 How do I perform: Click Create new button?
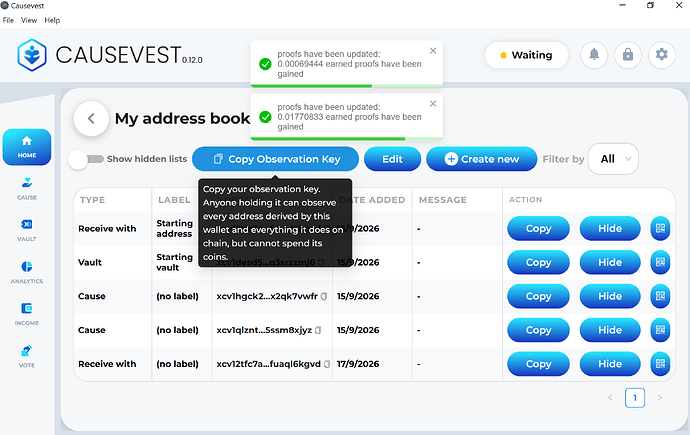pos(481,159)
